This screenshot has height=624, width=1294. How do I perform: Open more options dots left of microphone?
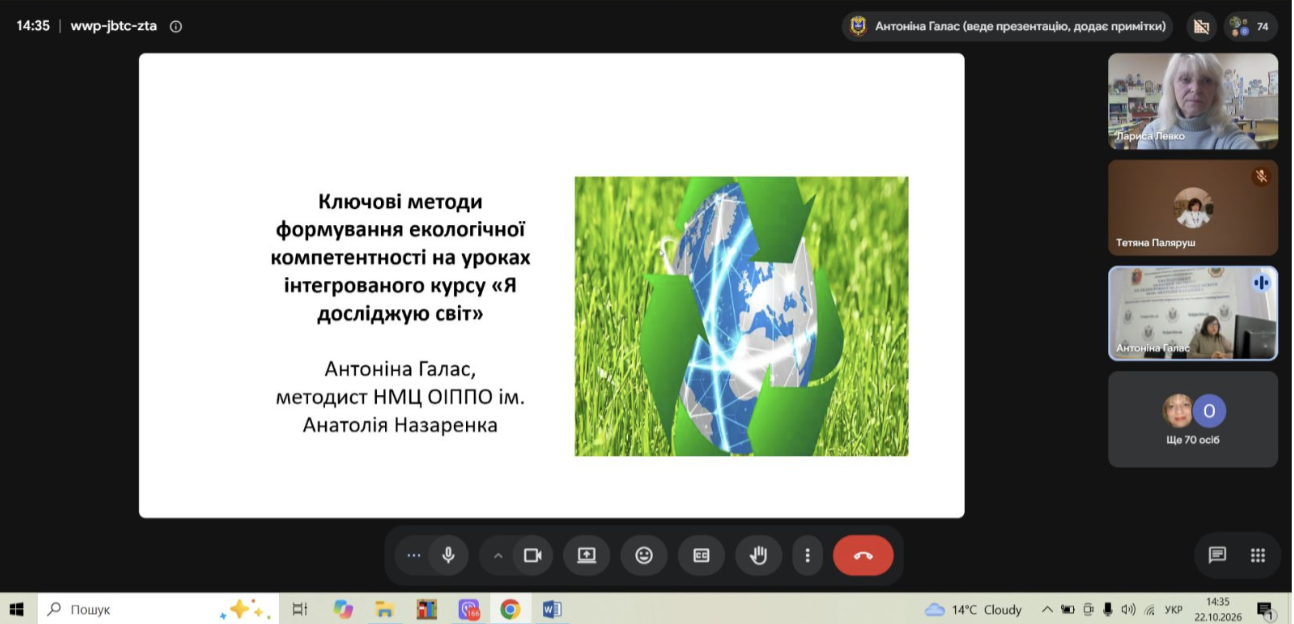pos(413,555)
